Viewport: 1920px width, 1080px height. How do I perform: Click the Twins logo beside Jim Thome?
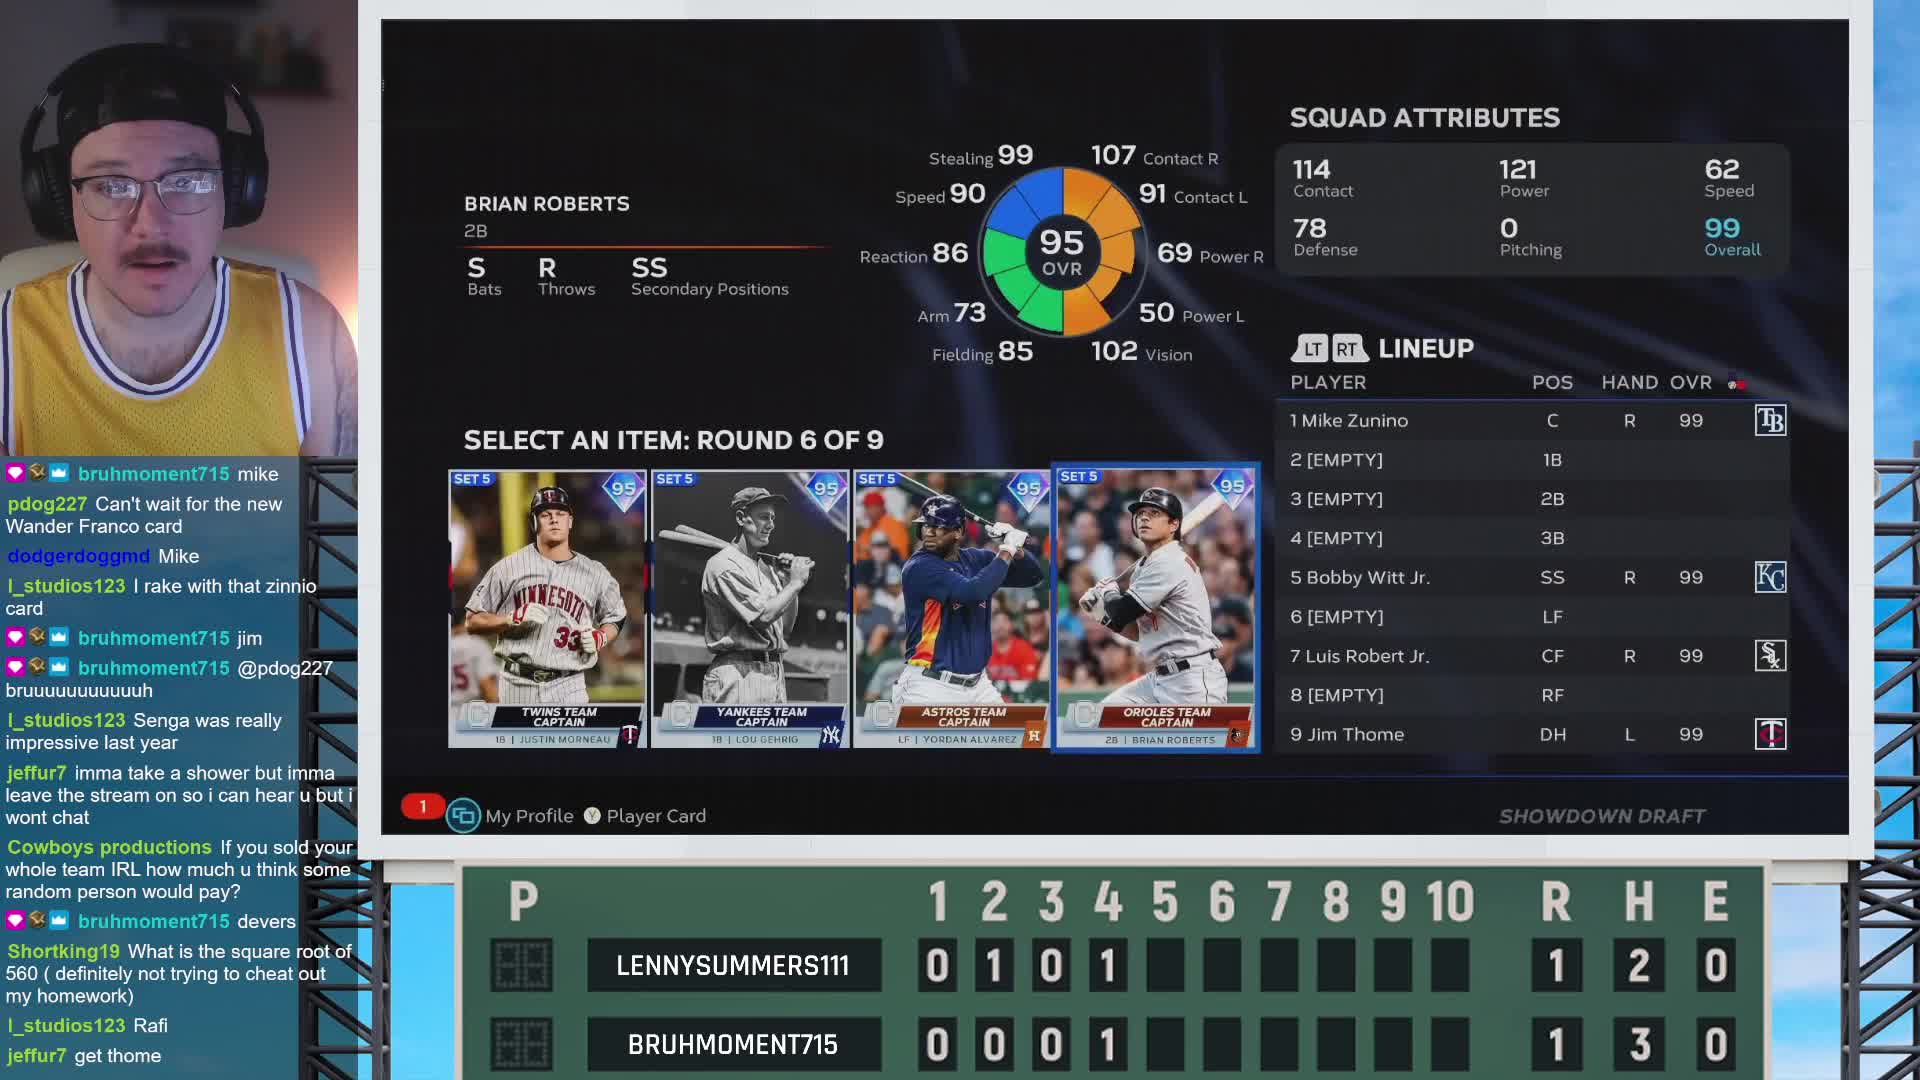pos(1770,734)
